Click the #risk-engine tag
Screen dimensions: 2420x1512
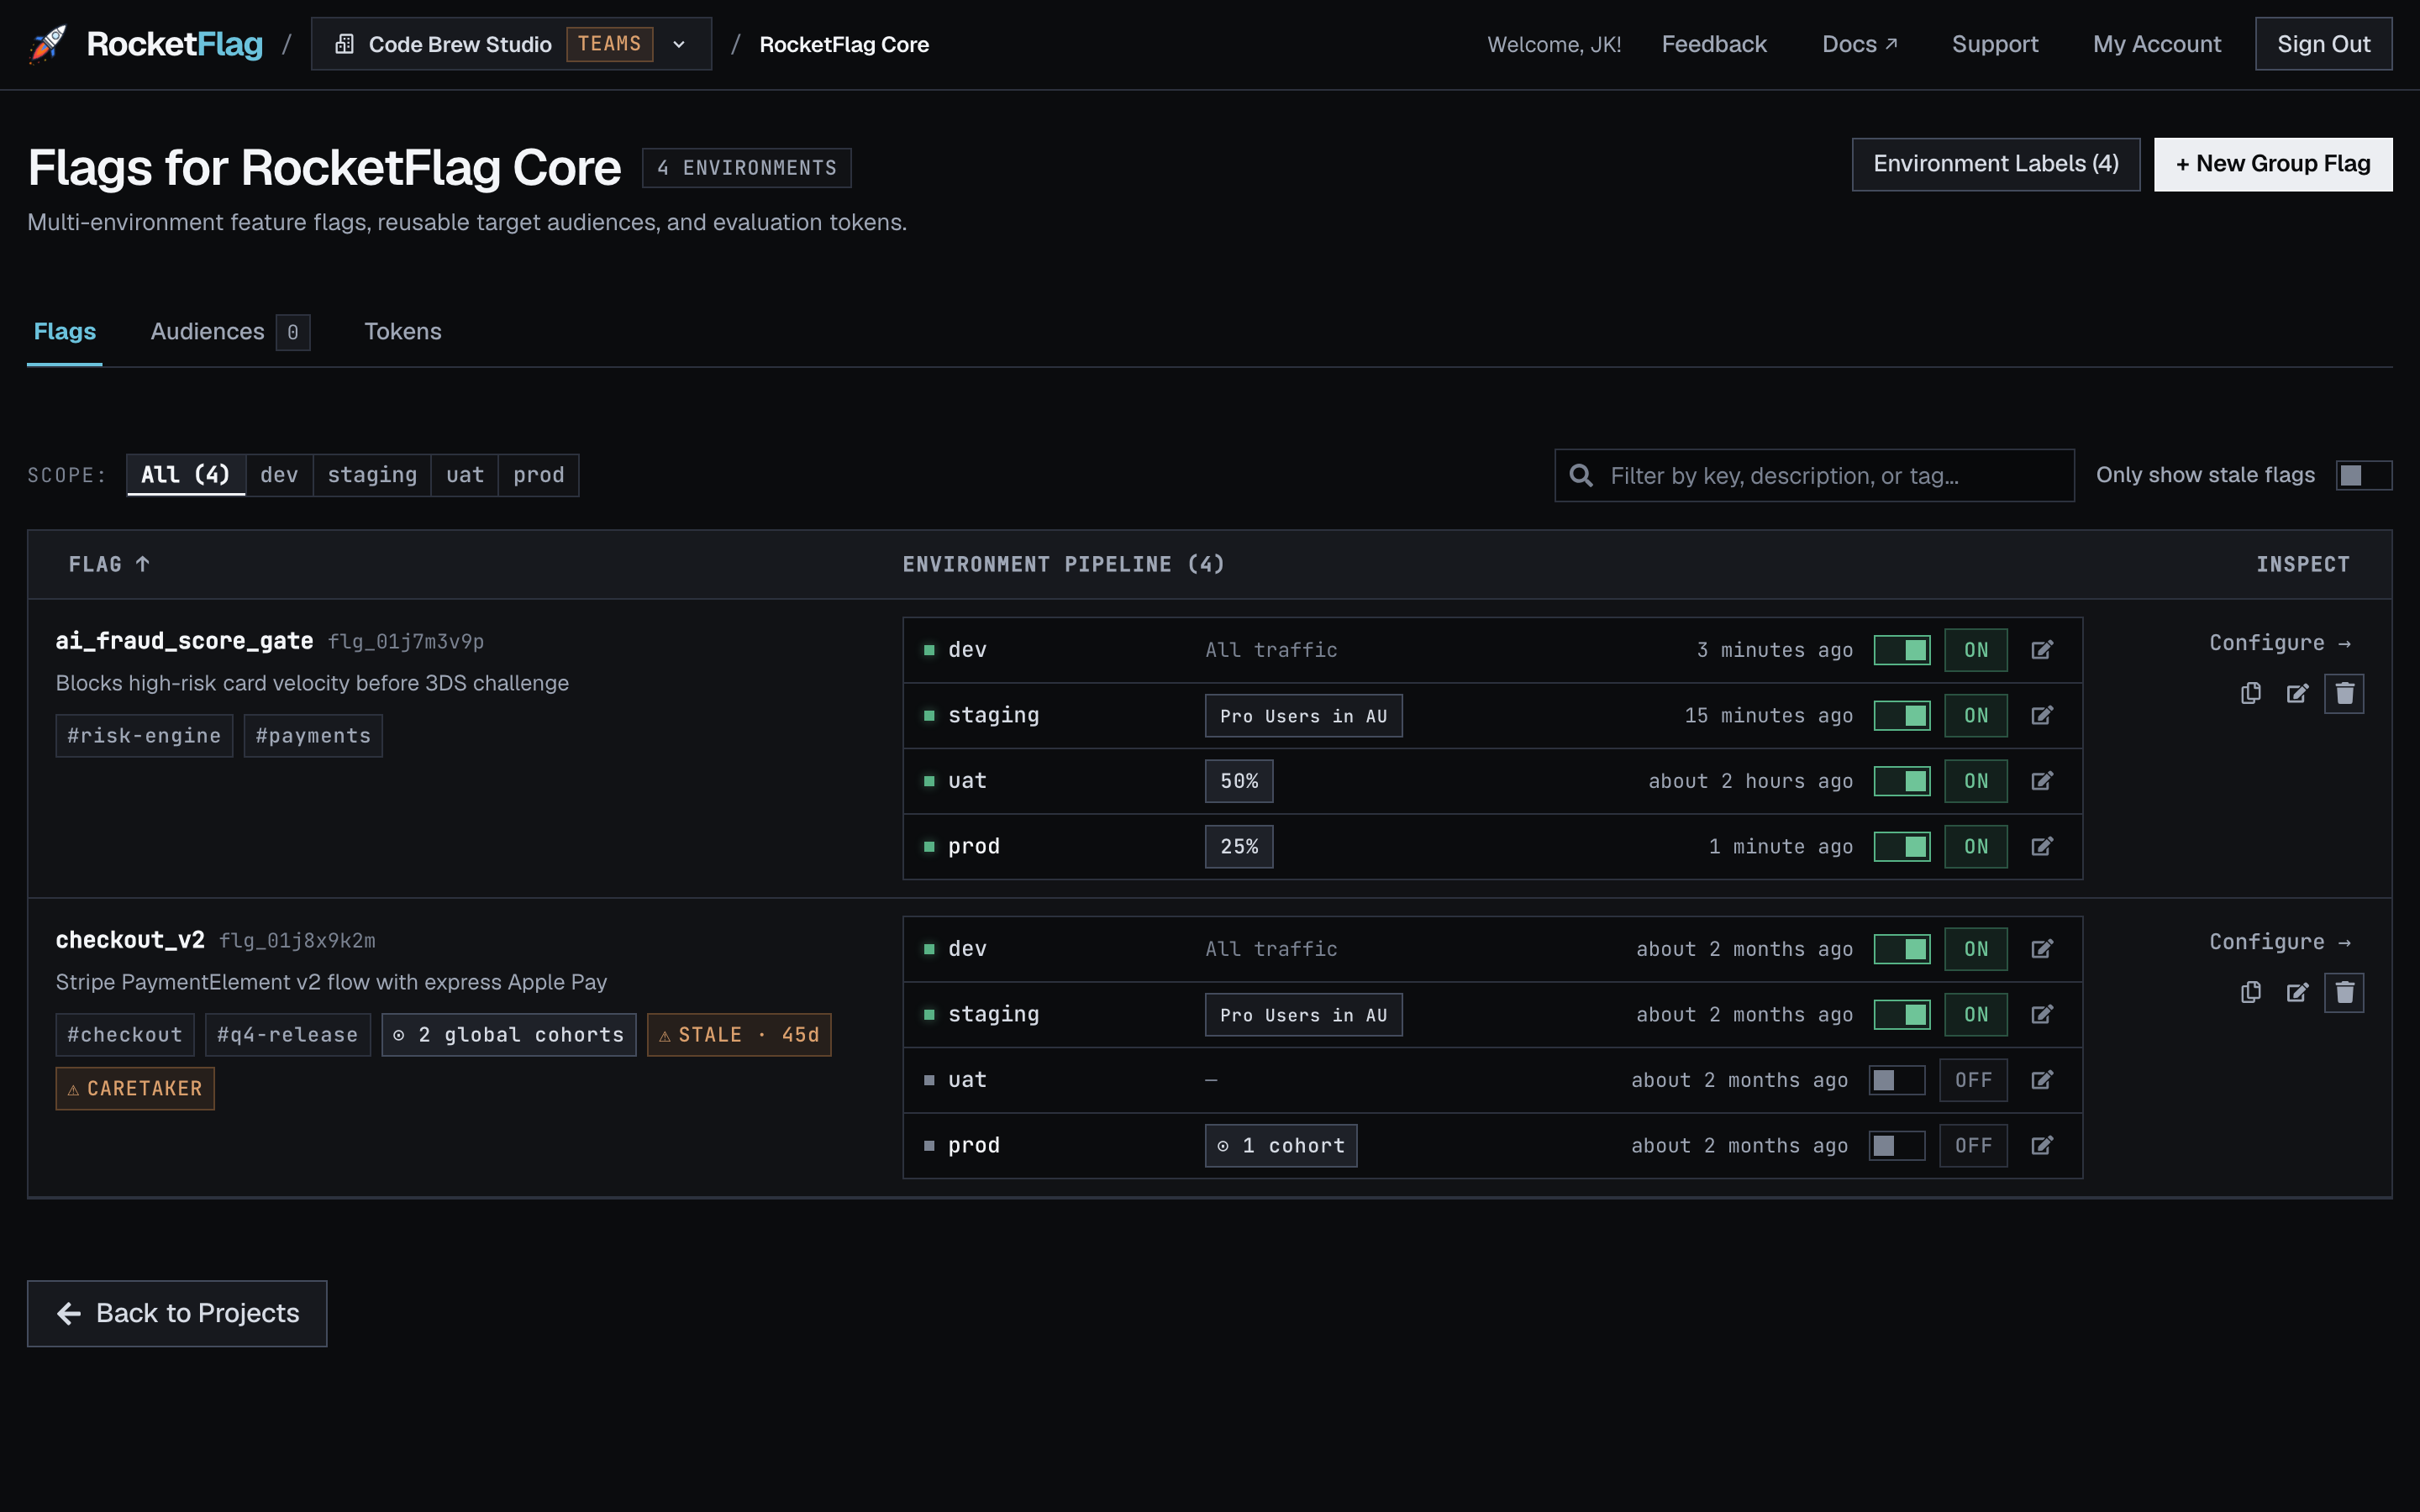pyautogui.click(x=144, y=736)
